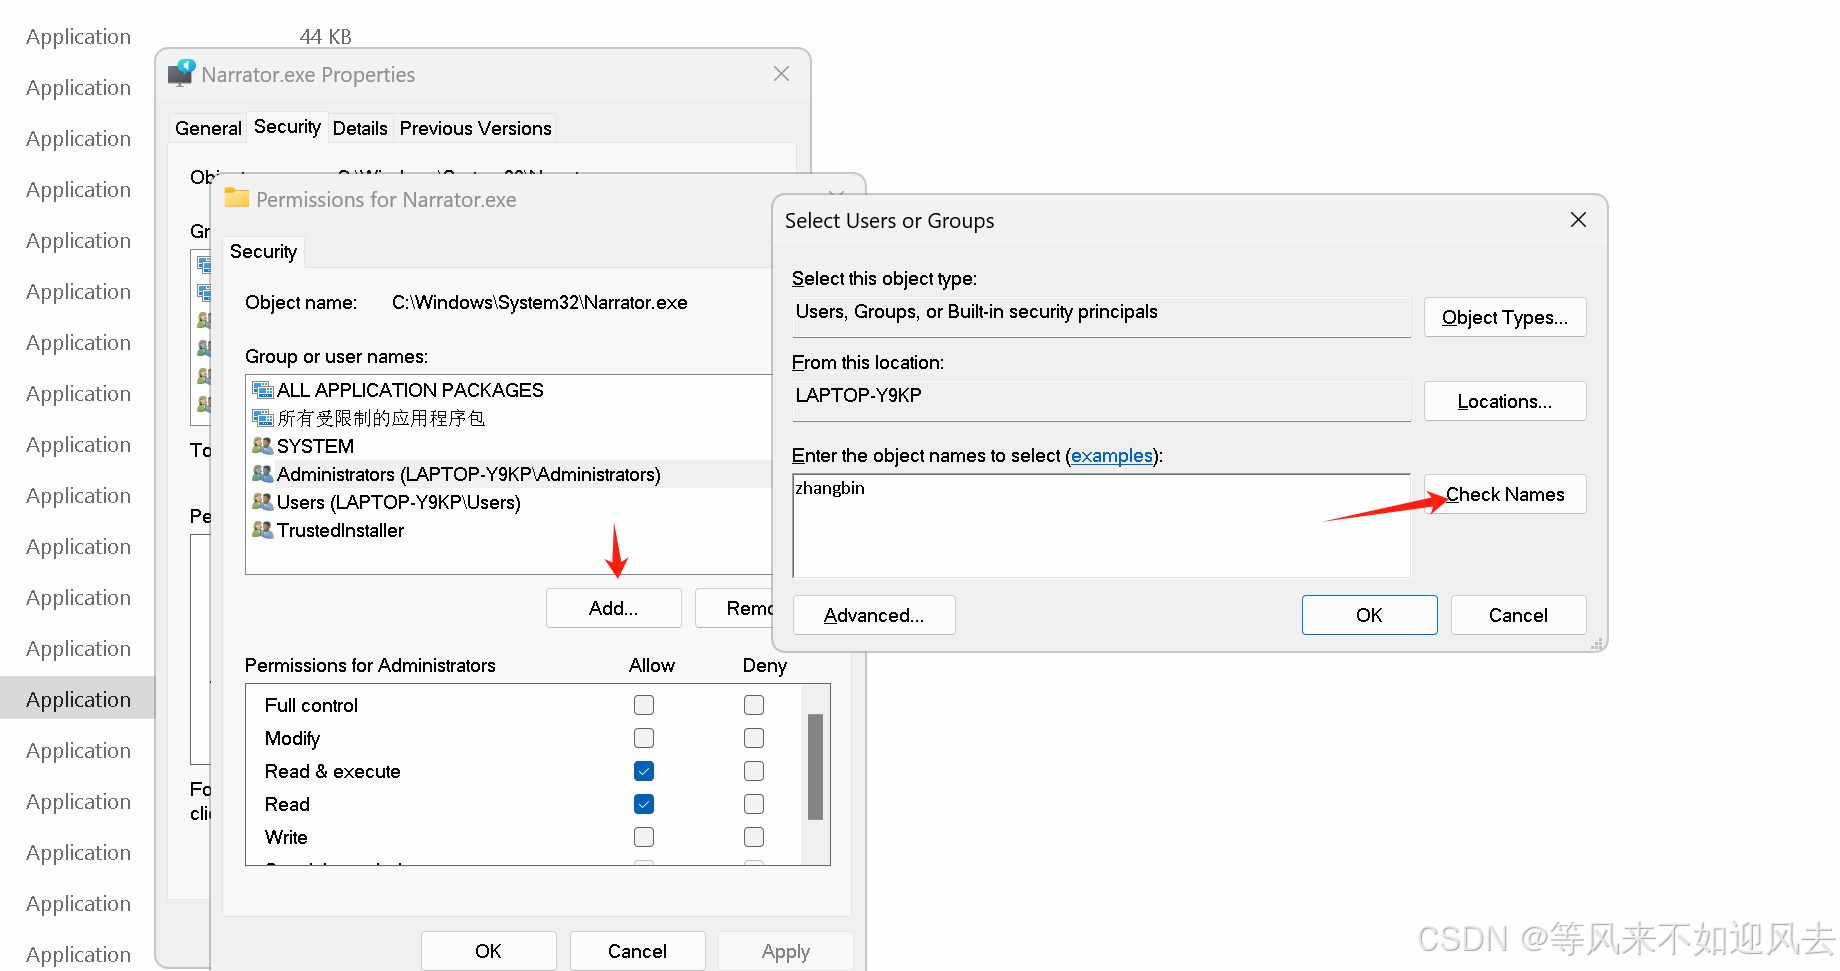Select the 所有受限制的应用程序包 entry icon
The height and width of the screenshot is (971, 1840).
(x=262, y=418)
